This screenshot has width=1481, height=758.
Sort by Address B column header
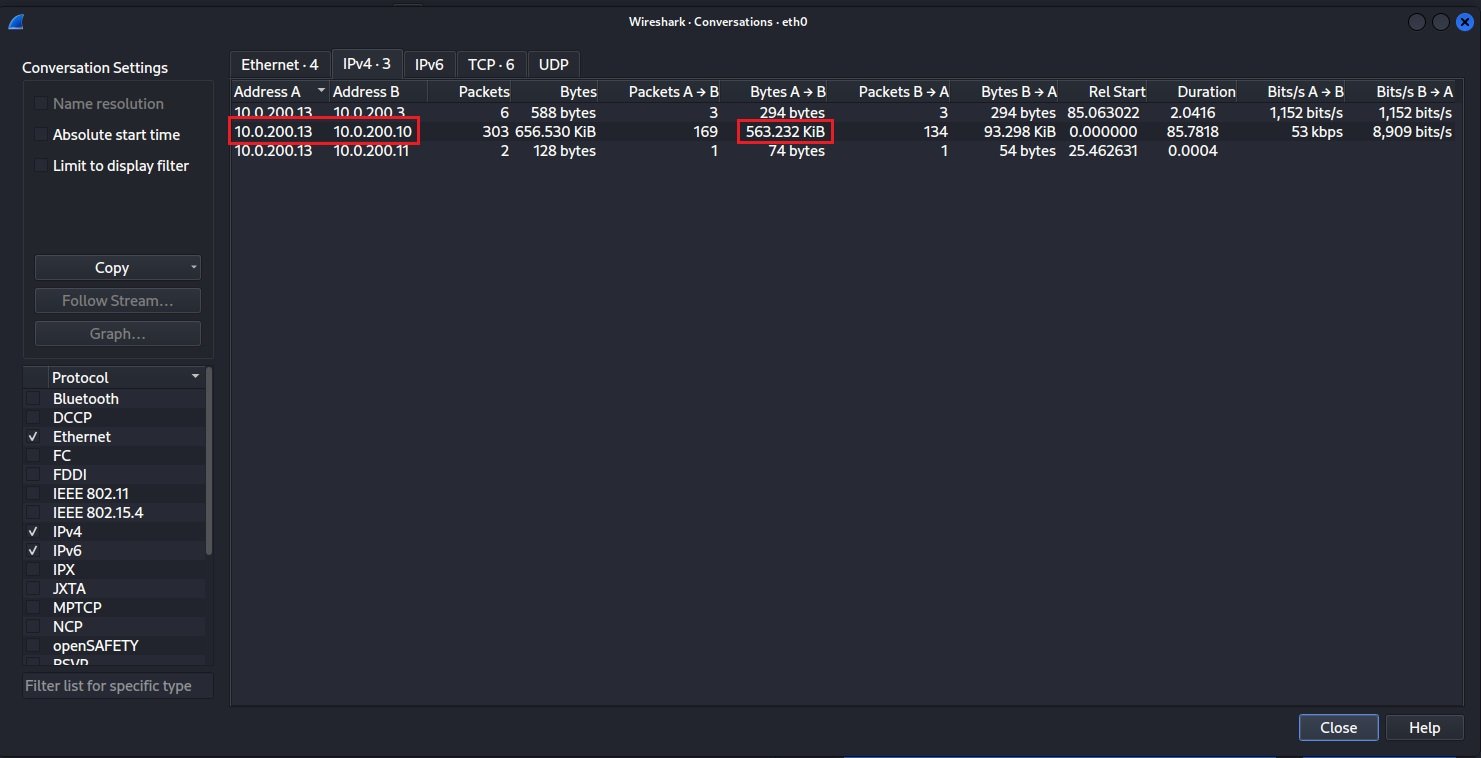[379, 91]
